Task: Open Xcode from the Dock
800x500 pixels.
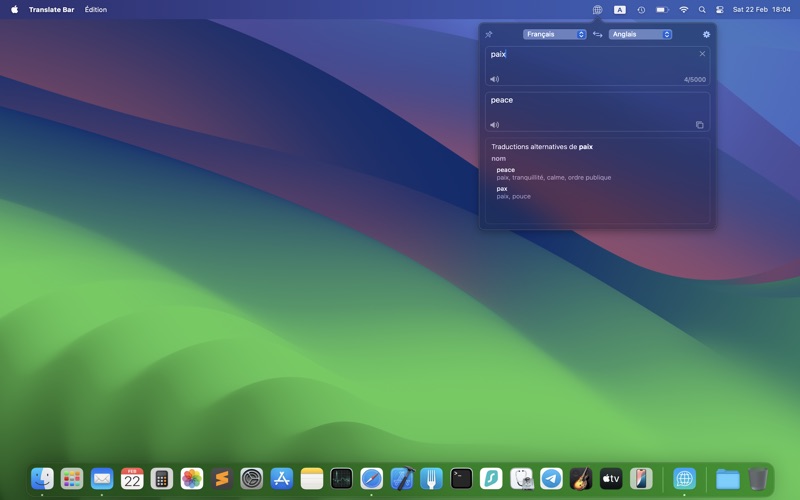Action: [402, 479]
